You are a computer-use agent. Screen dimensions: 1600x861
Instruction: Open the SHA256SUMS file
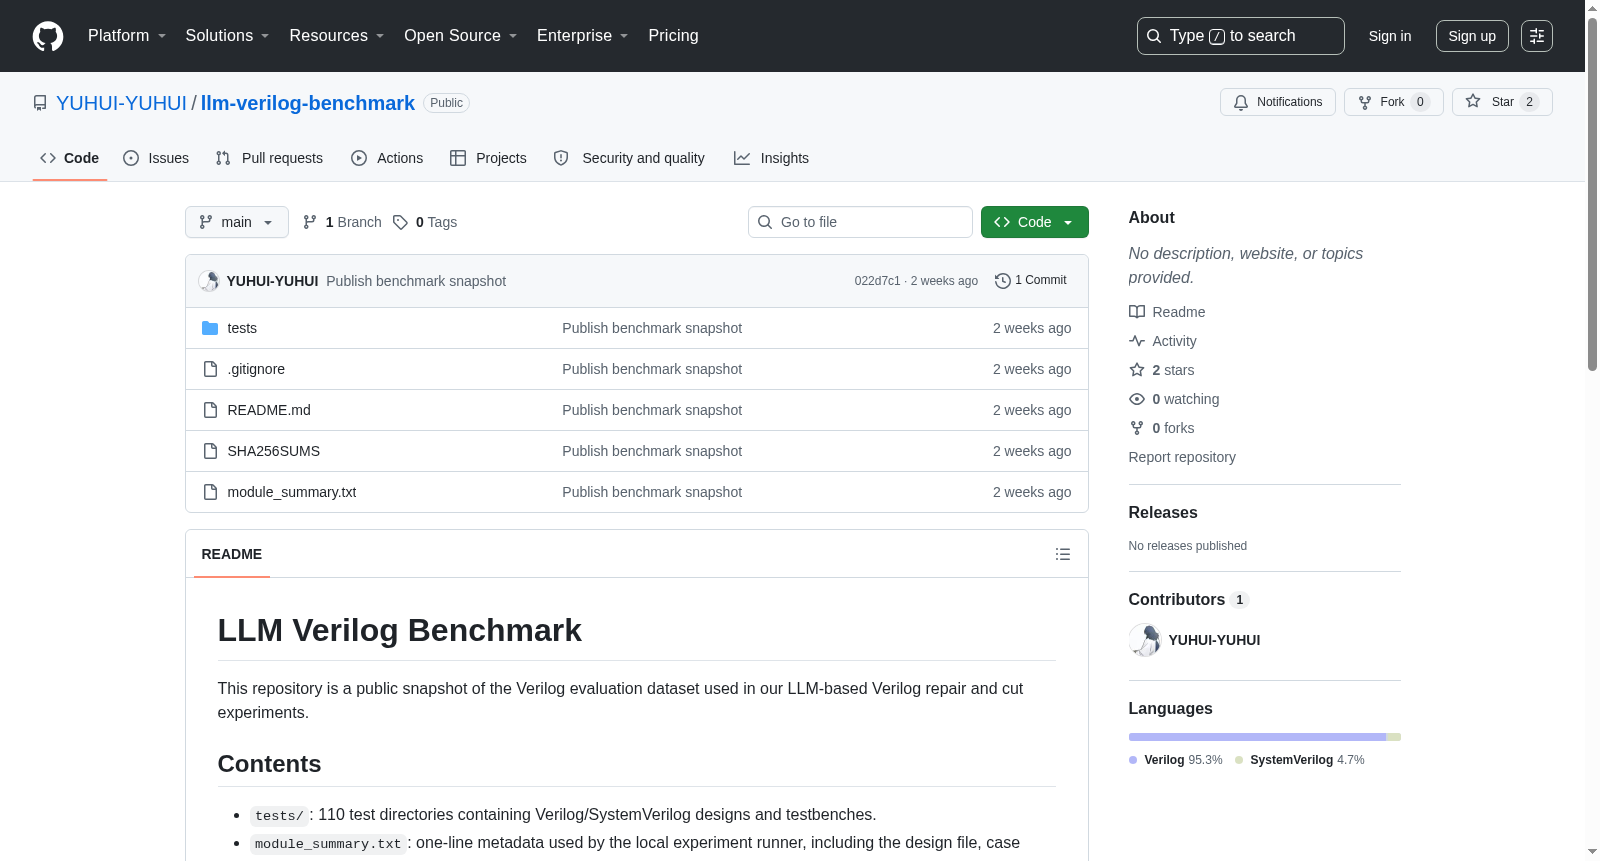274,451
